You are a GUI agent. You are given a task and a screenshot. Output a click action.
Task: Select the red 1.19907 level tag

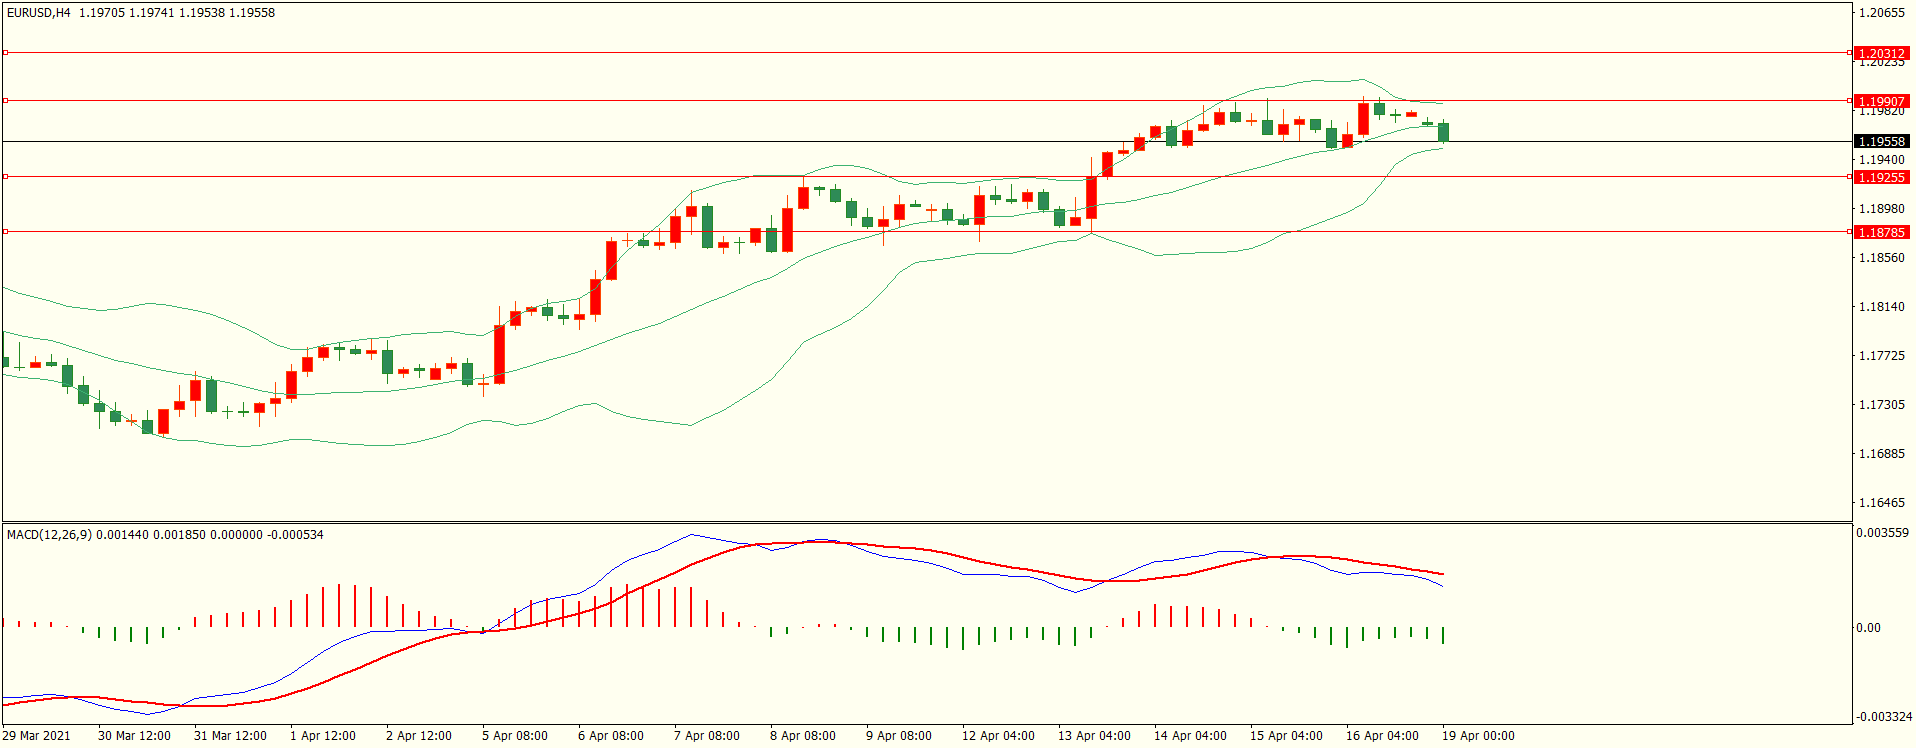pos(1881,101)
